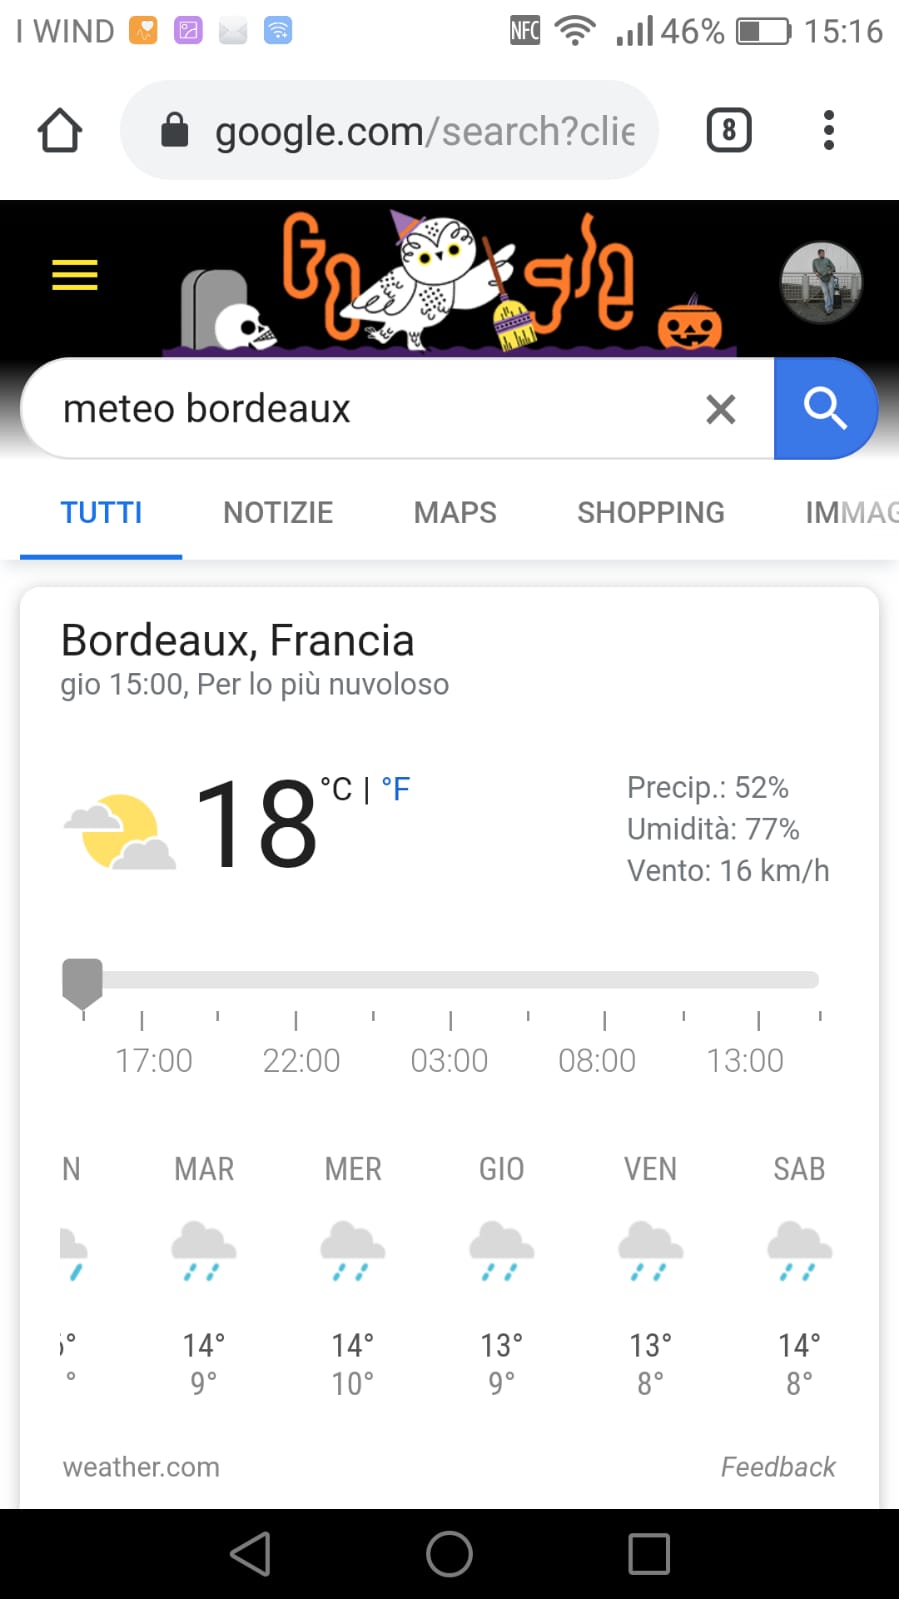
Task: Switch temperature units to °F
Action: tap(396, 790)
